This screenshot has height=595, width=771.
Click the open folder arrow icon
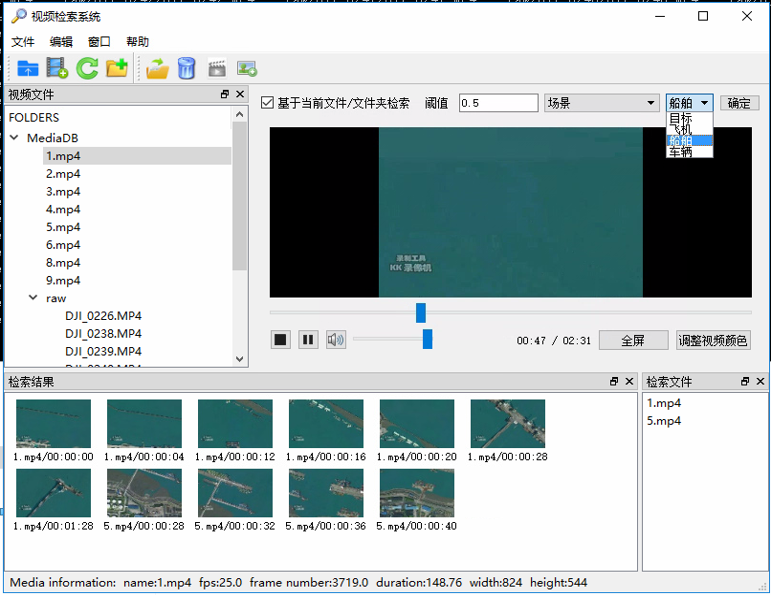pos(157,68)
